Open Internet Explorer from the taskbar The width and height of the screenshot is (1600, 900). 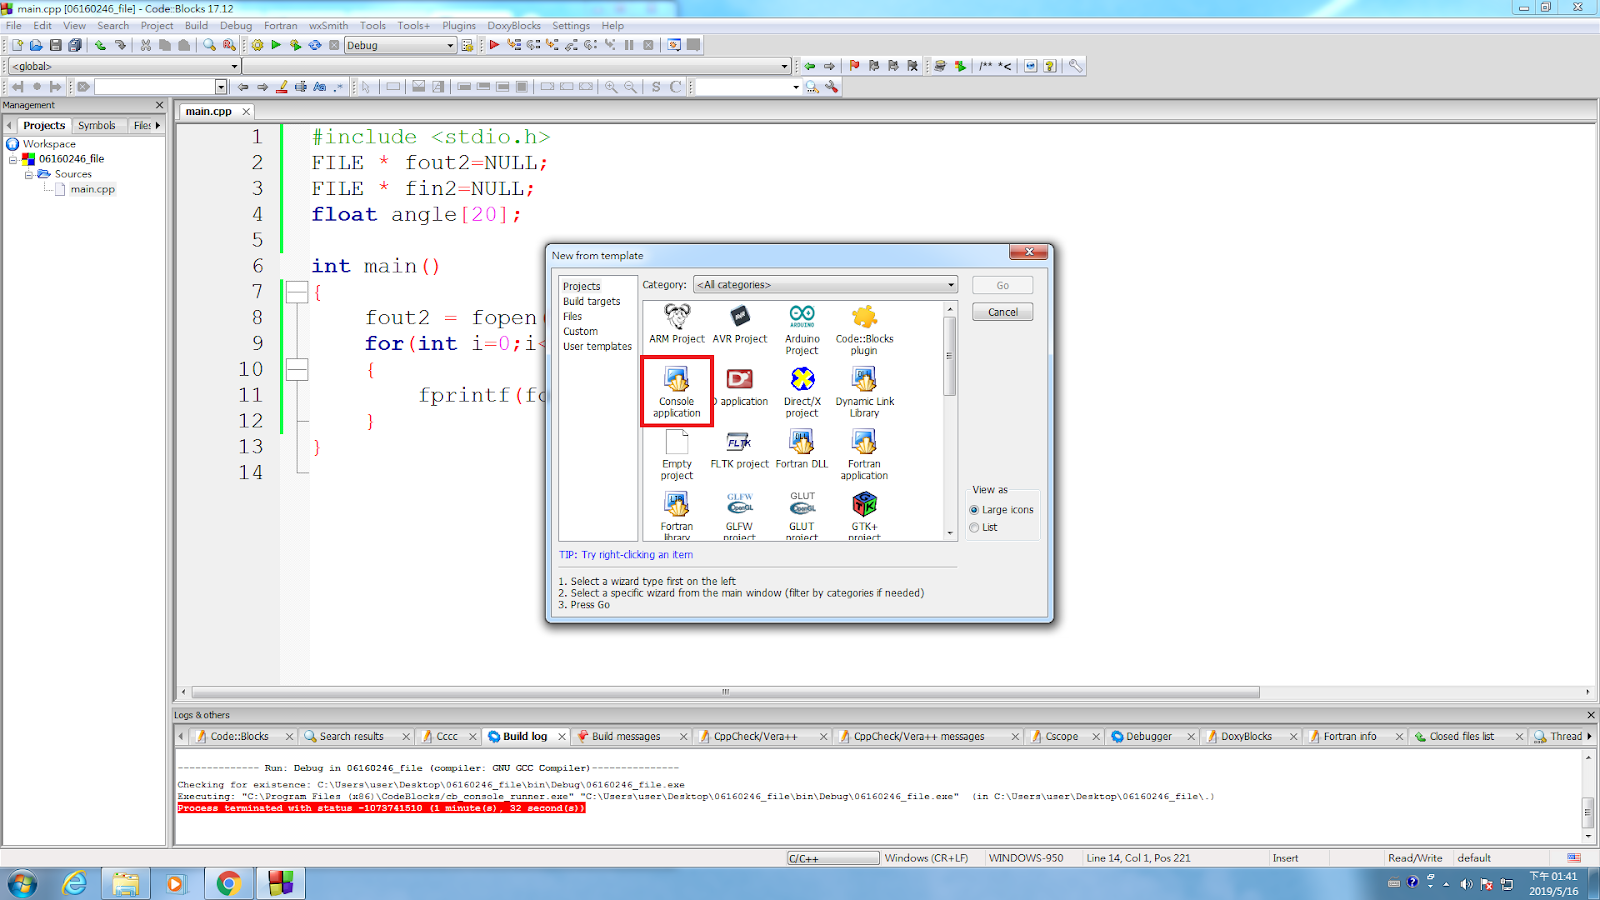pyautogui.click(x=75, y=883)
